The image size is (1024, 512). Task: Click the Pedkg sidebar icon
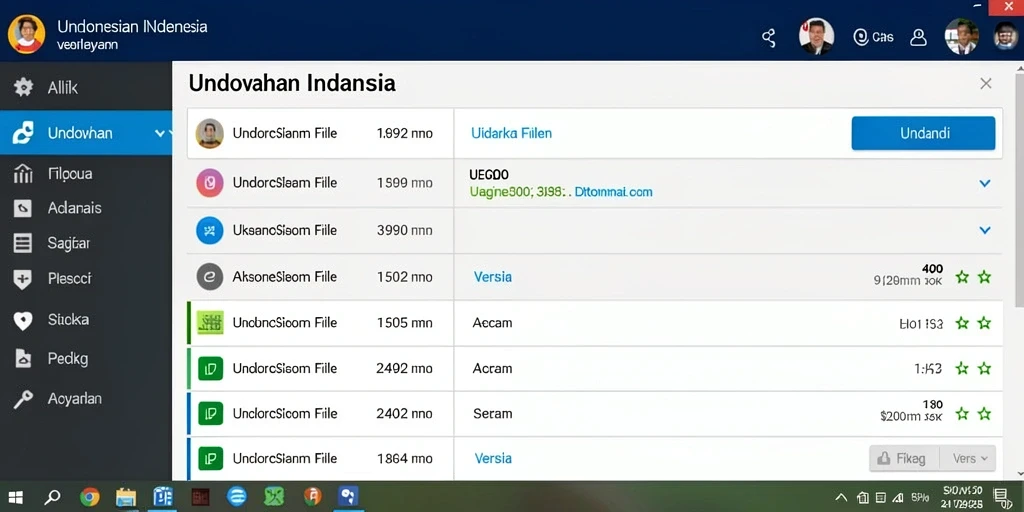pyautogui.click(x=23, y=359)
